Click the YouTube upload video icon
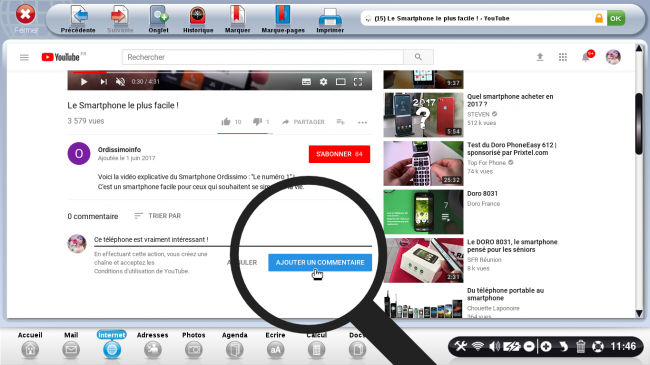The height and width of the screenshot is (365, 650). [x=540, y=57]
